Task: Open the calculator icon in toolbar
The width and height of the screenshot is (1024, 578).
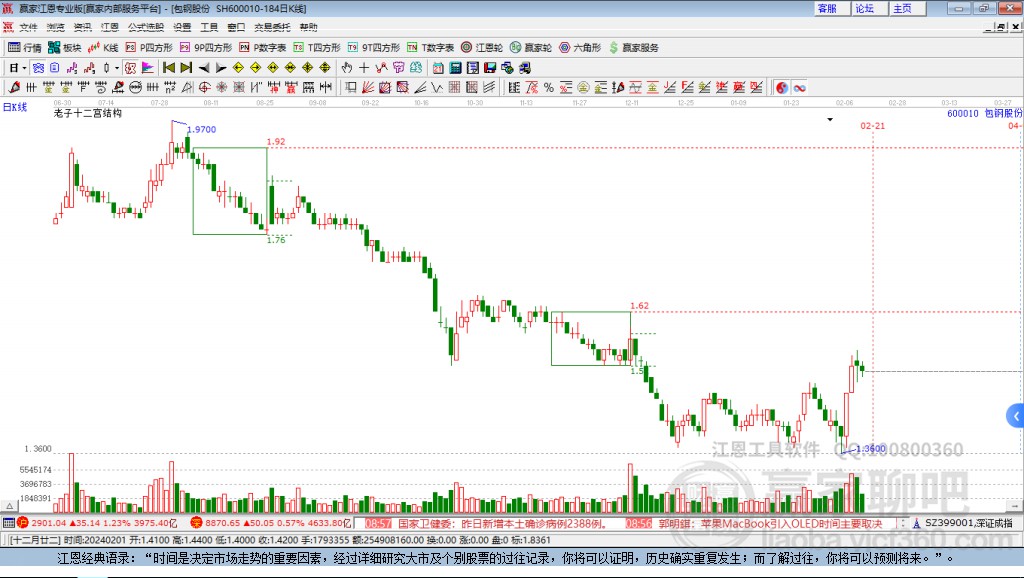Action: click(455, 67)
